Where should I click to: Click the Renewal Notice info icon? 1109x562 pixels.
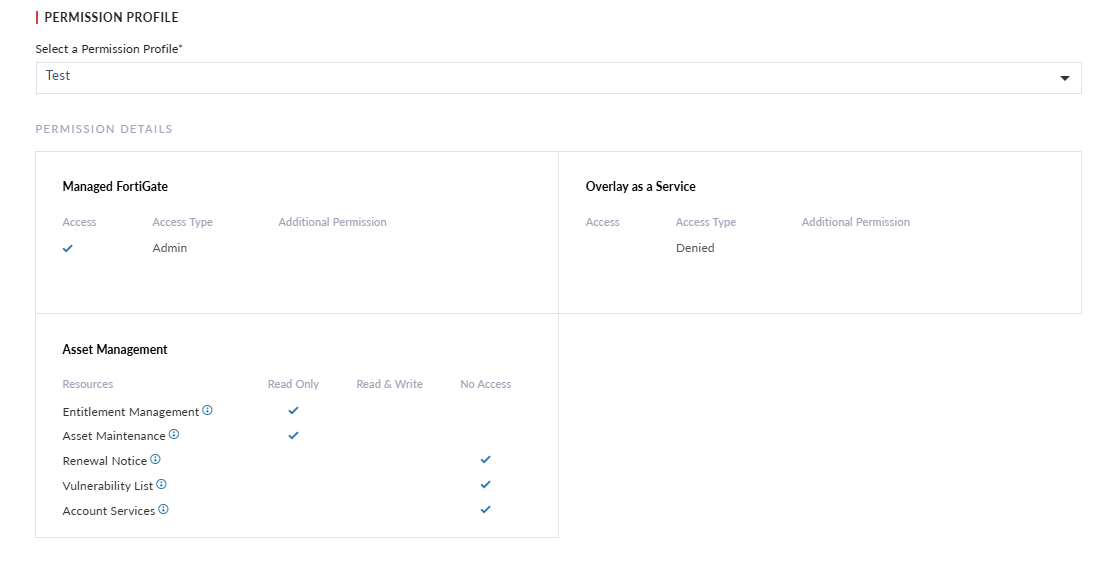pos(156,460)
